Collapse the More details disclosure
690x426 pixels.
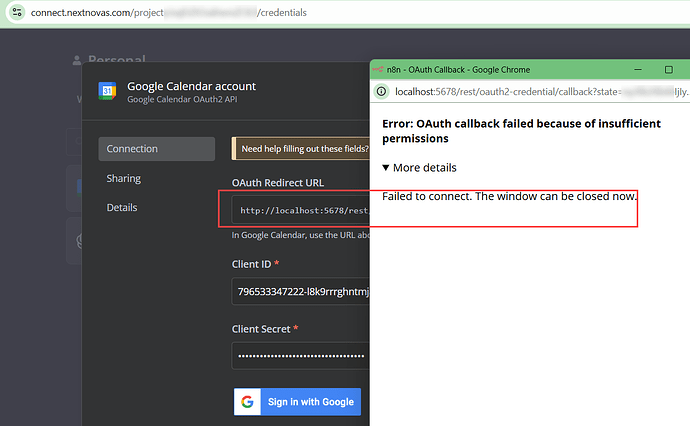(x=419, y=168)
